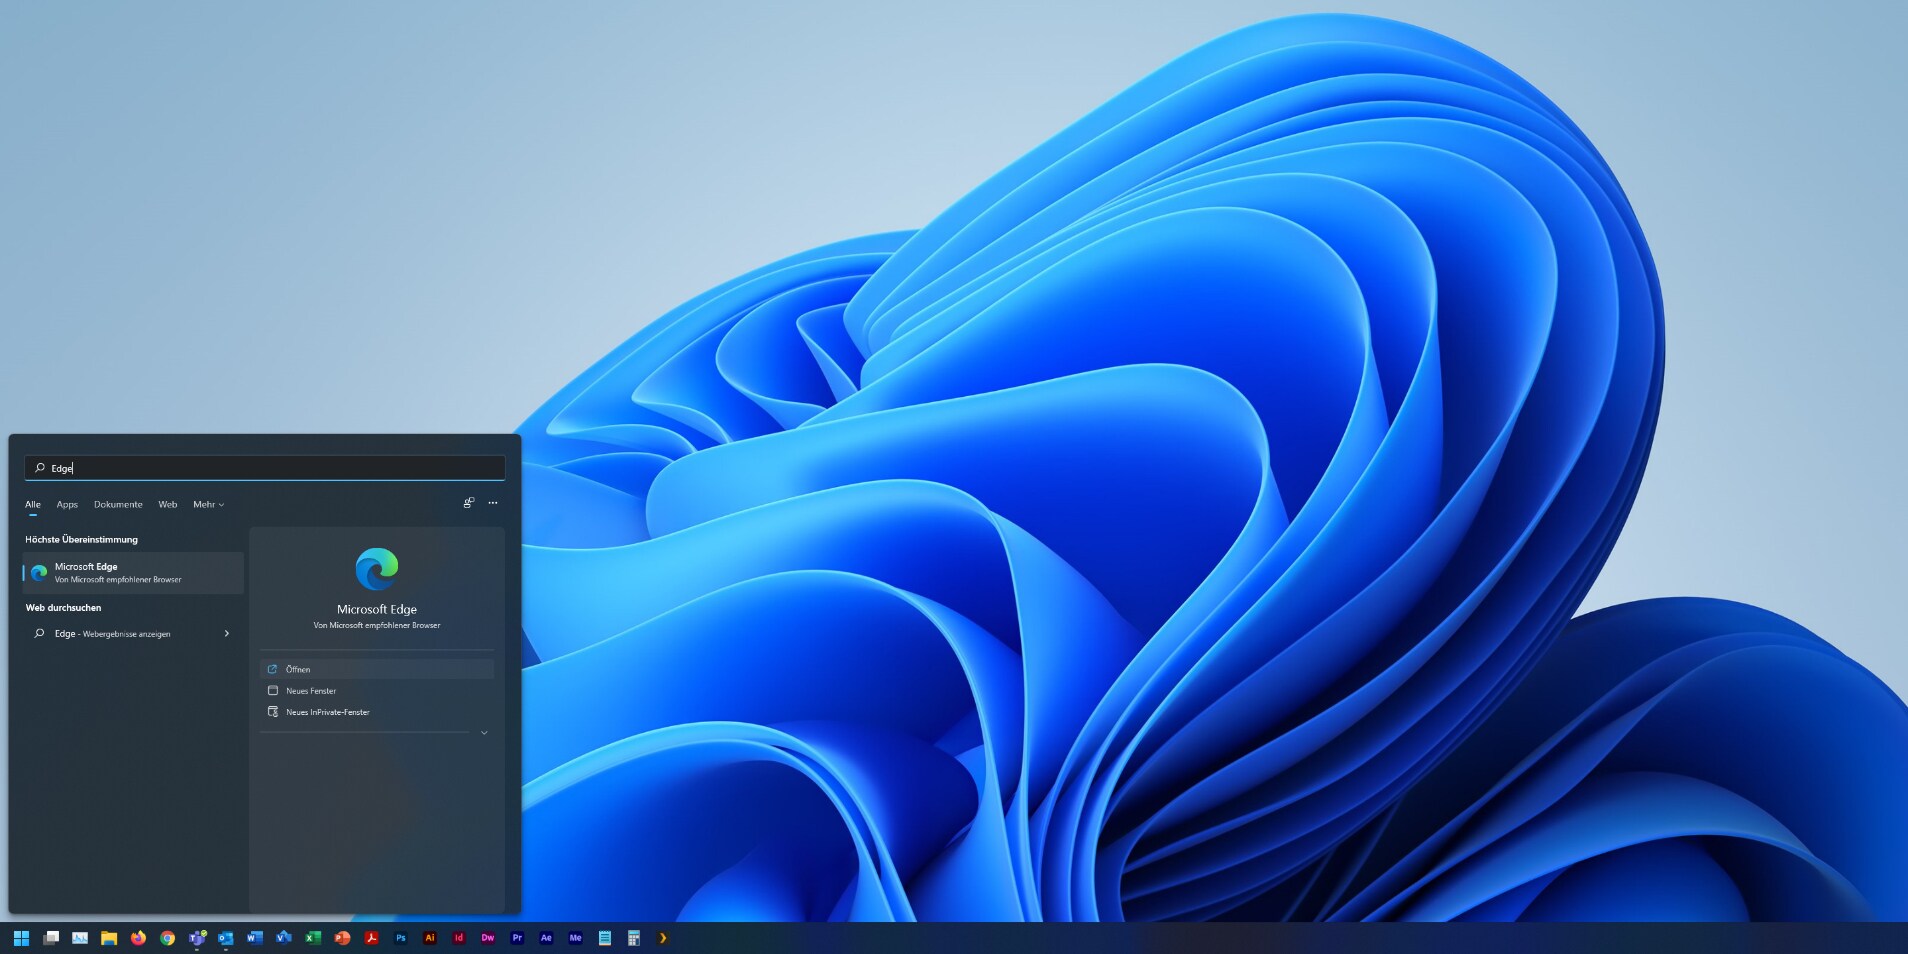
Task: Open the performance monitor taskbar icon
Action: pos(80,938)
